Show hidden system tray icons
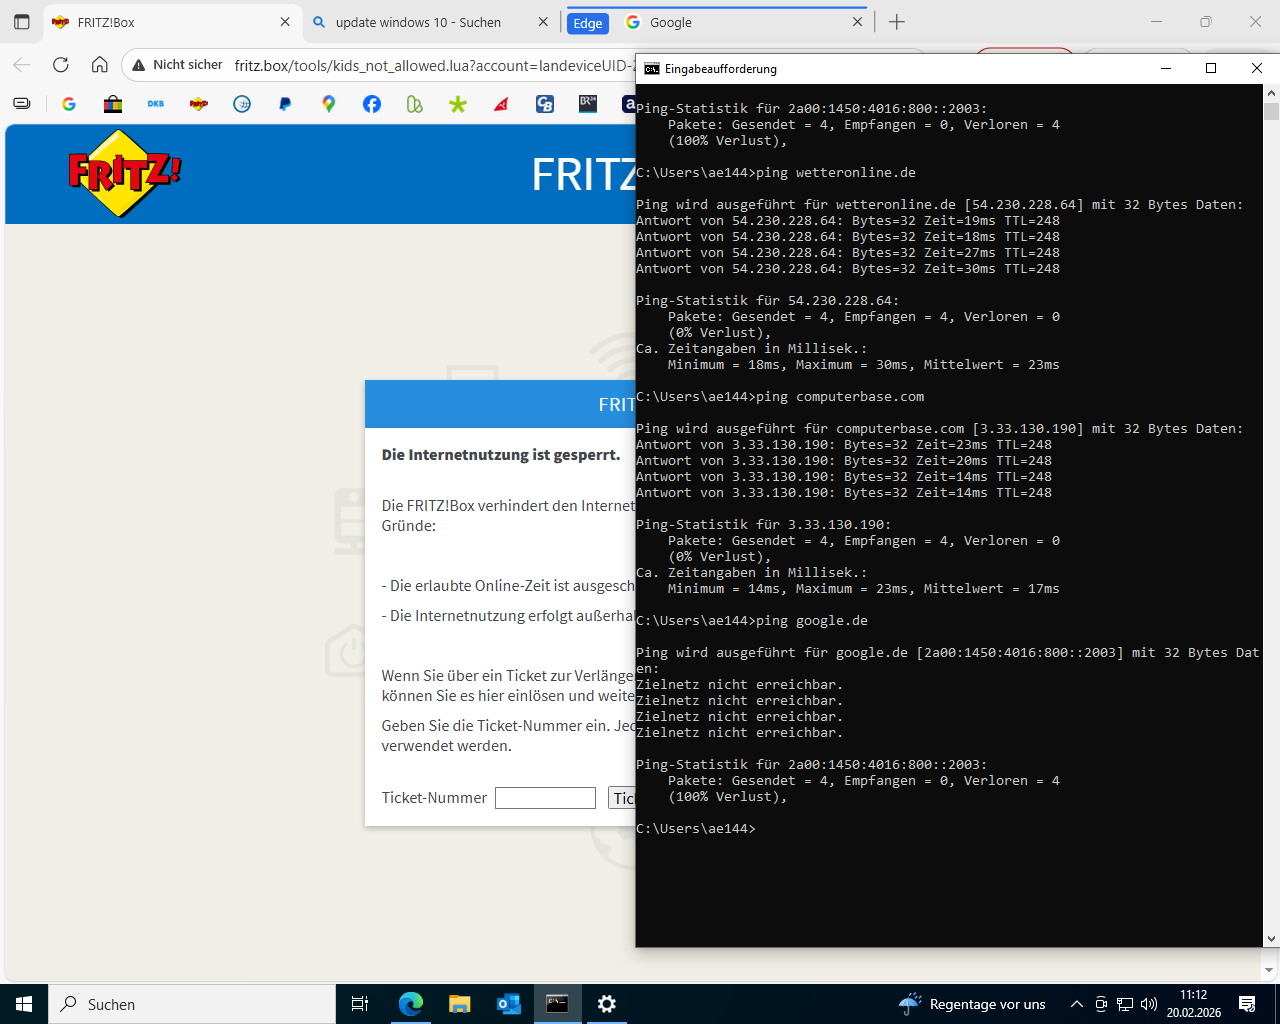Image resolution: width=1280 pixels, height=1024 pixels. 1077,1004
